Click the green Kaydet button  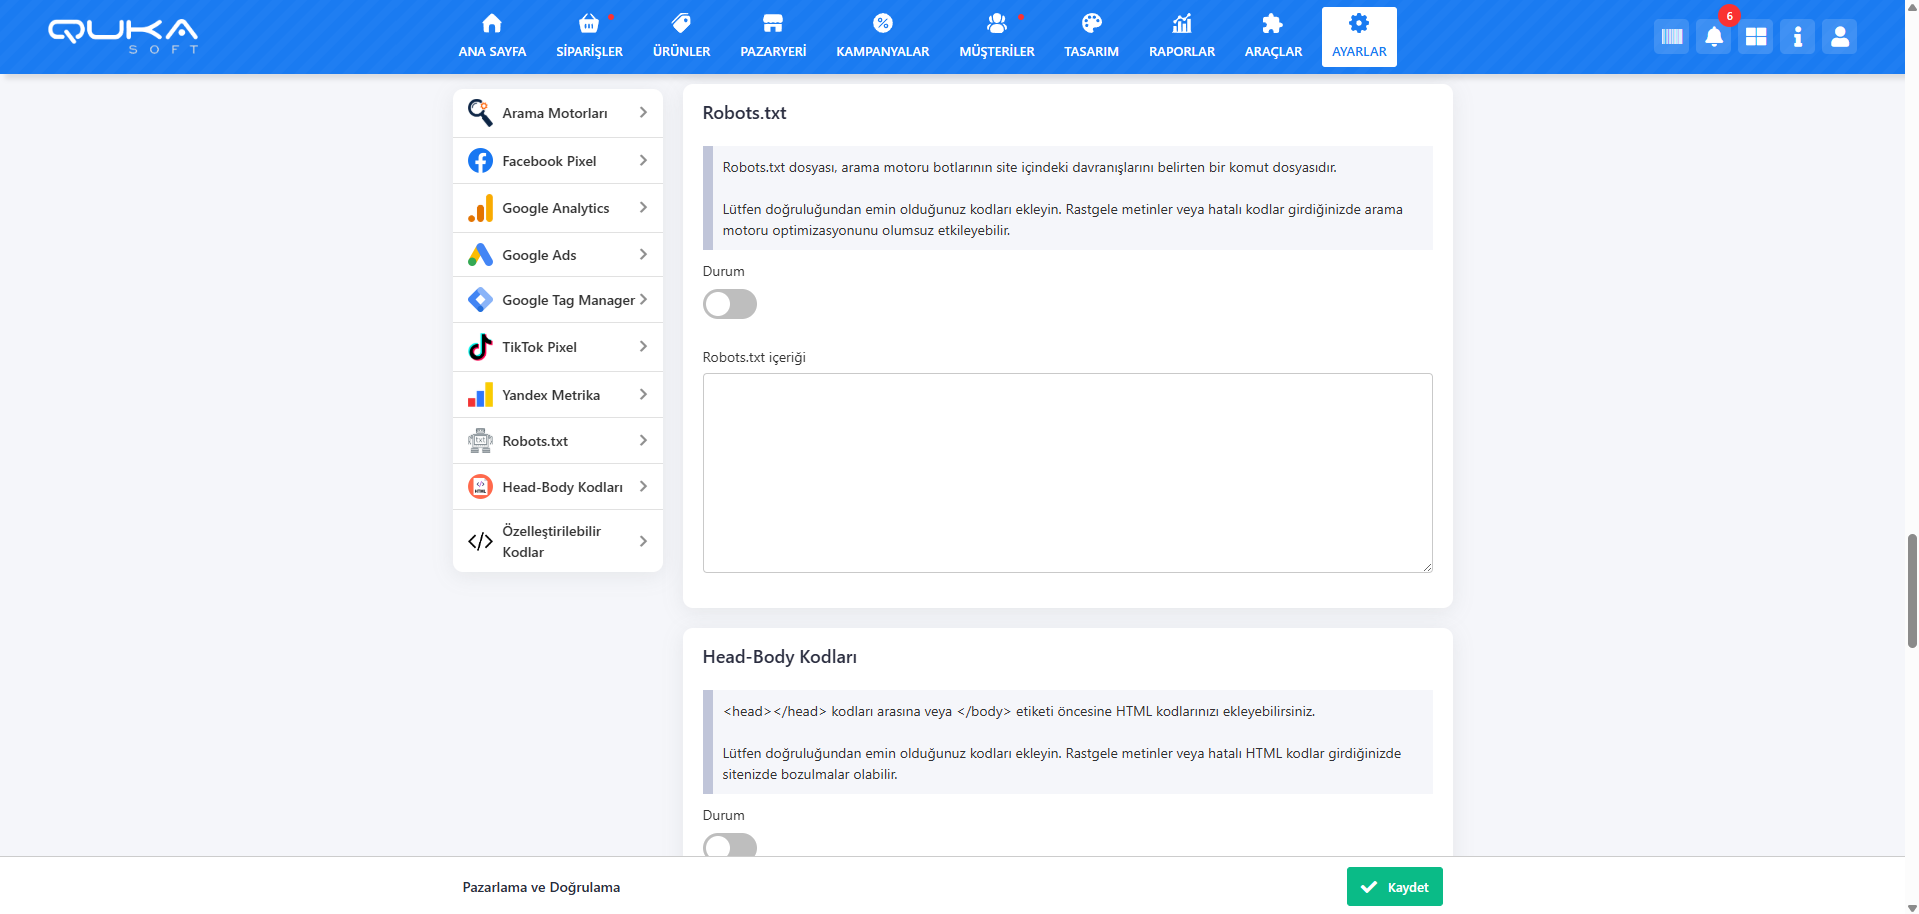(1394, 887)
